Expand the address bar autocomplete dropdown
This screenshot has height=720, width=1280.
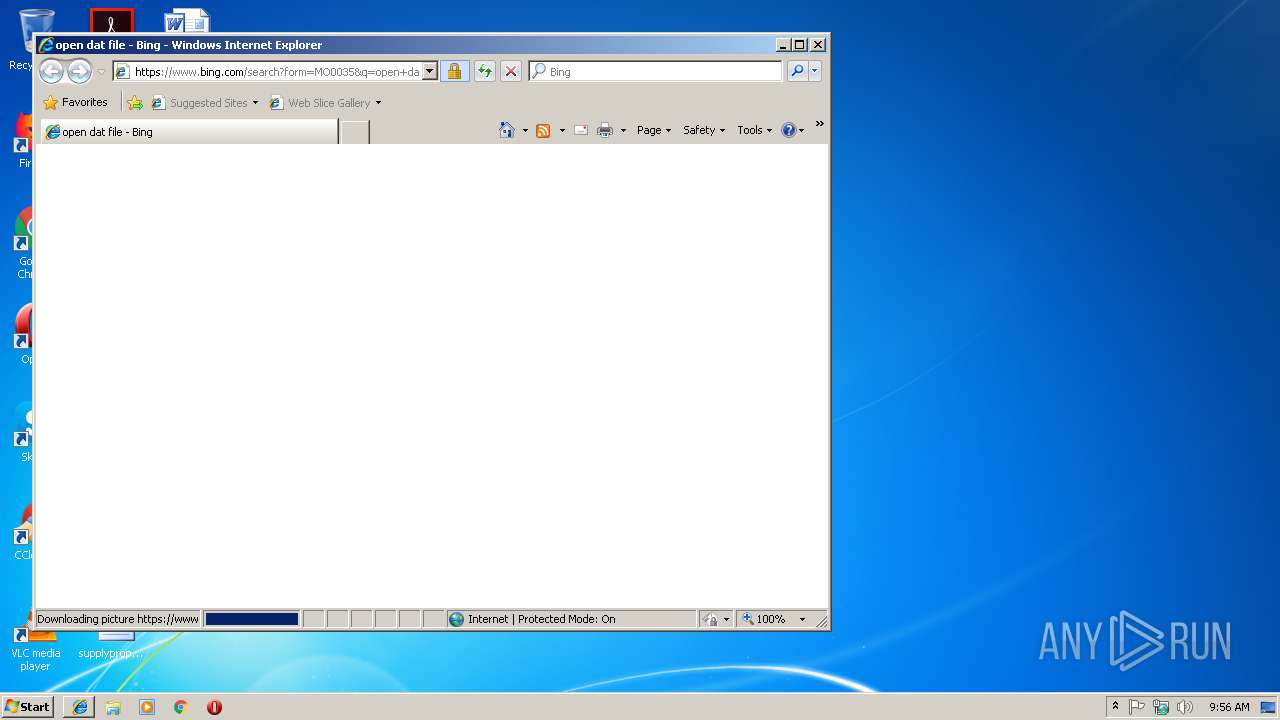point(430,71)
